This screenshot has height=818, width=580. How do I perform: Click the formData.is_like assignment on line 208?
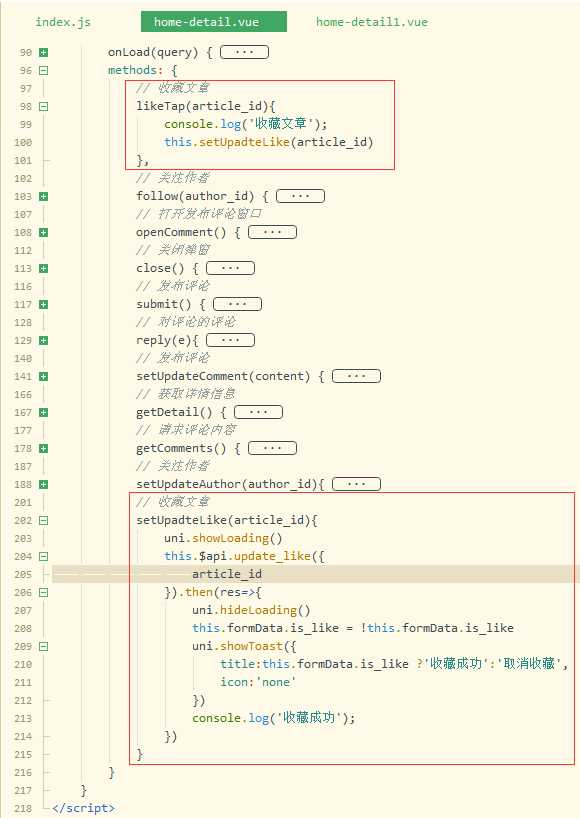(353, 628)
